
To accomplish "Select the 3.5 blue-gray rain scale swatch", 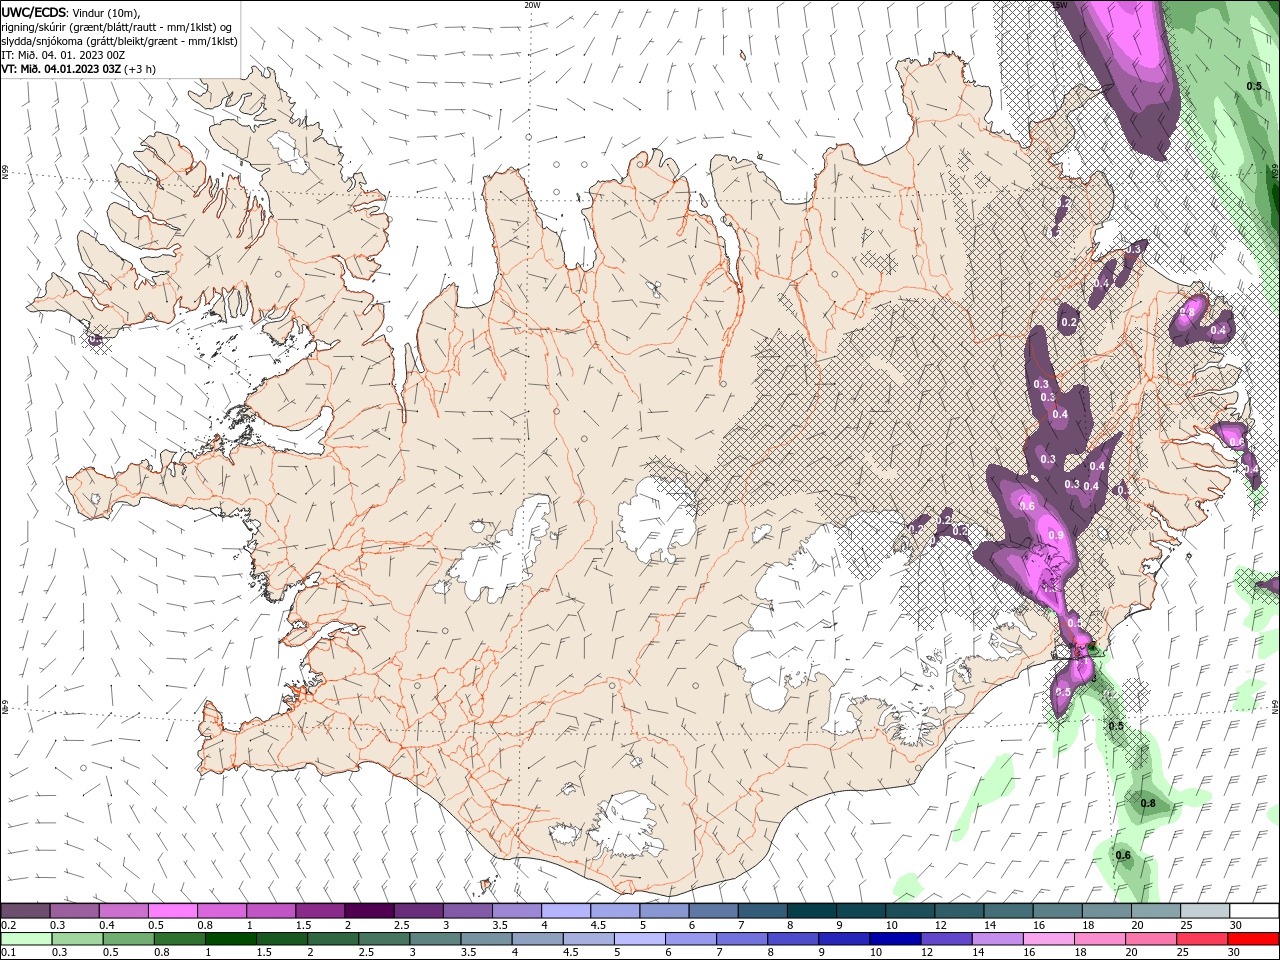I will tap(487, 939).
